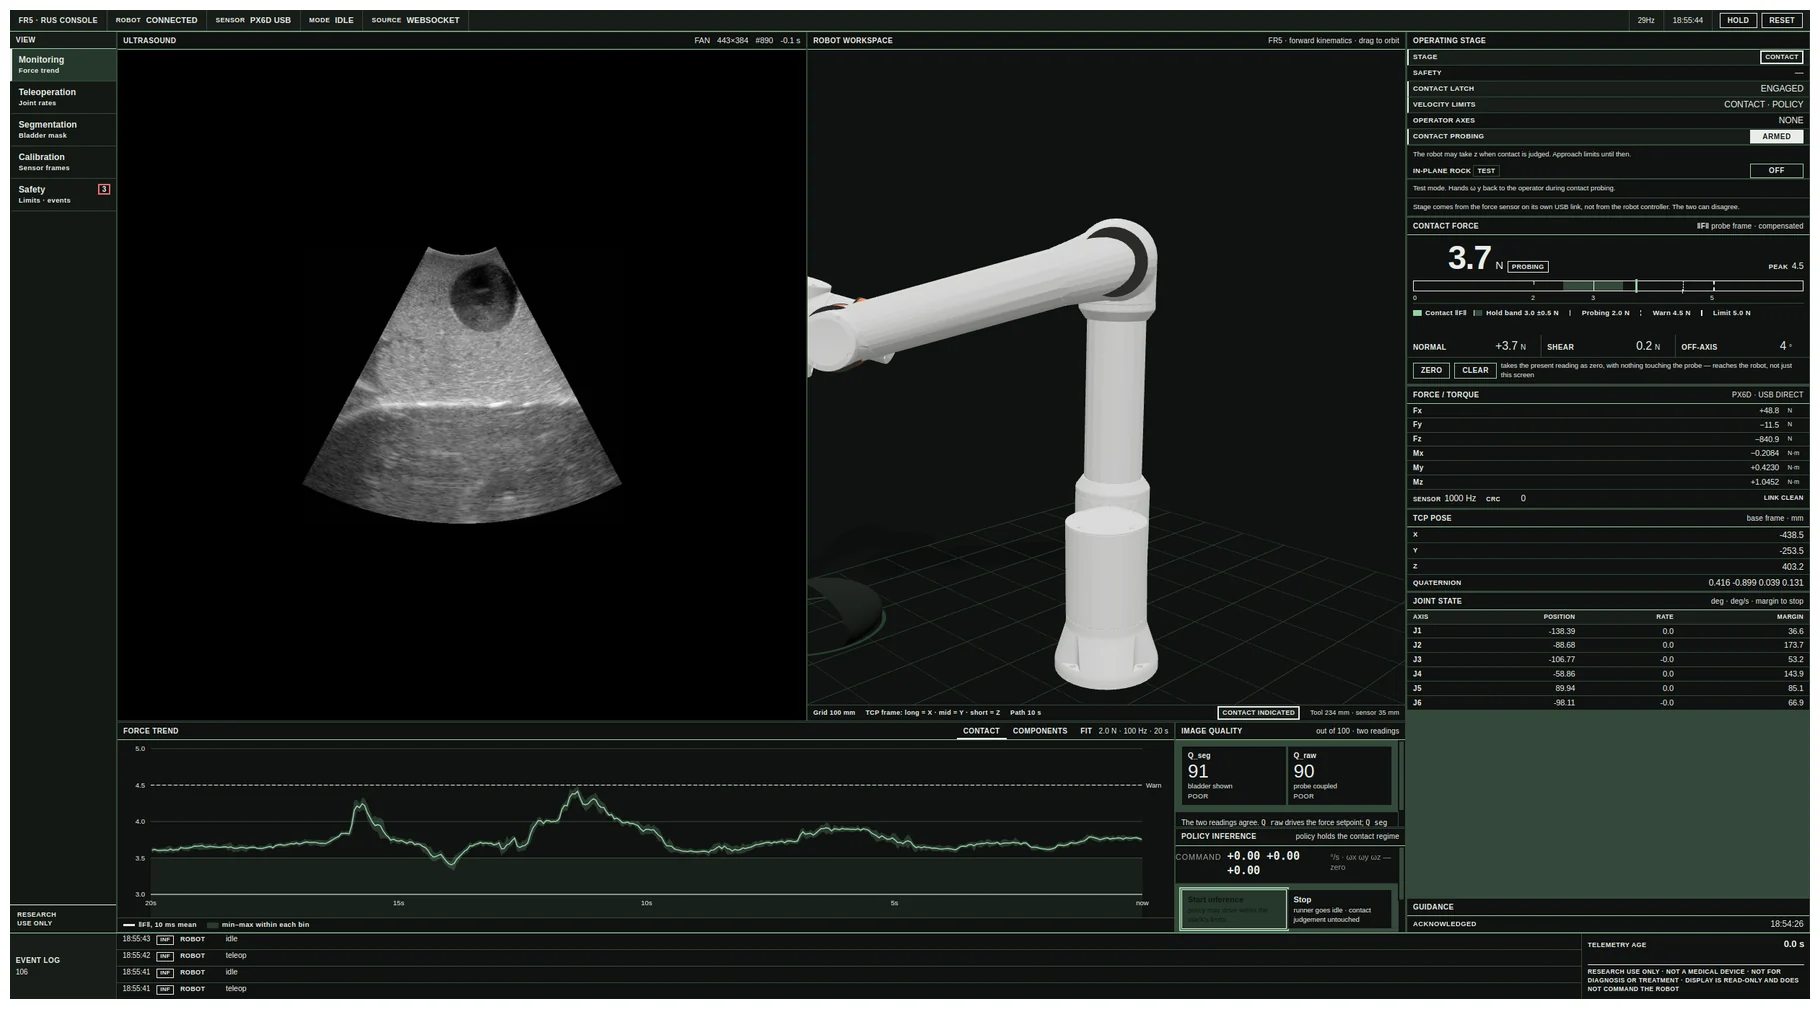Screen dimensions: 1820x1009
Task: Click the ACKNOWLEDGED 18:54:26 guidance row
Action: tap(1607, 924)
